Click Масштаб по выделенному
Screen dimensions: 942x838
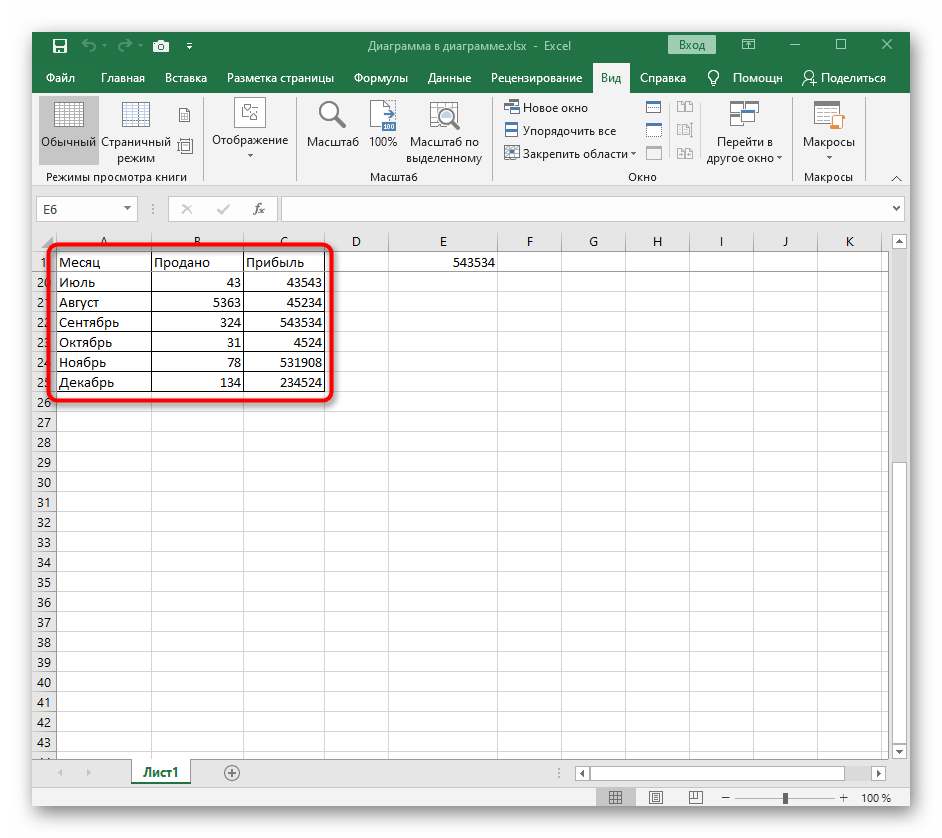tap(444, 132)
